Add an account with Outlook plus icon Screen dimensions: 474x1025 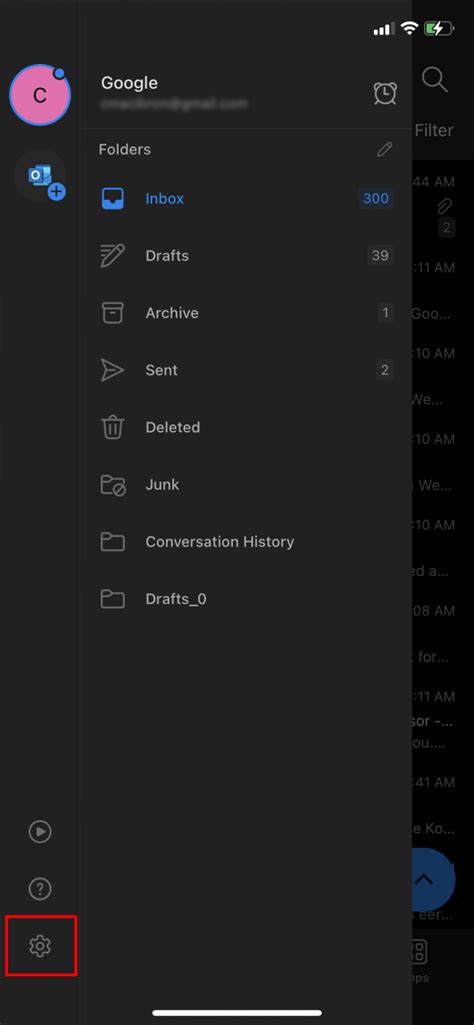[x=41, y=176]
